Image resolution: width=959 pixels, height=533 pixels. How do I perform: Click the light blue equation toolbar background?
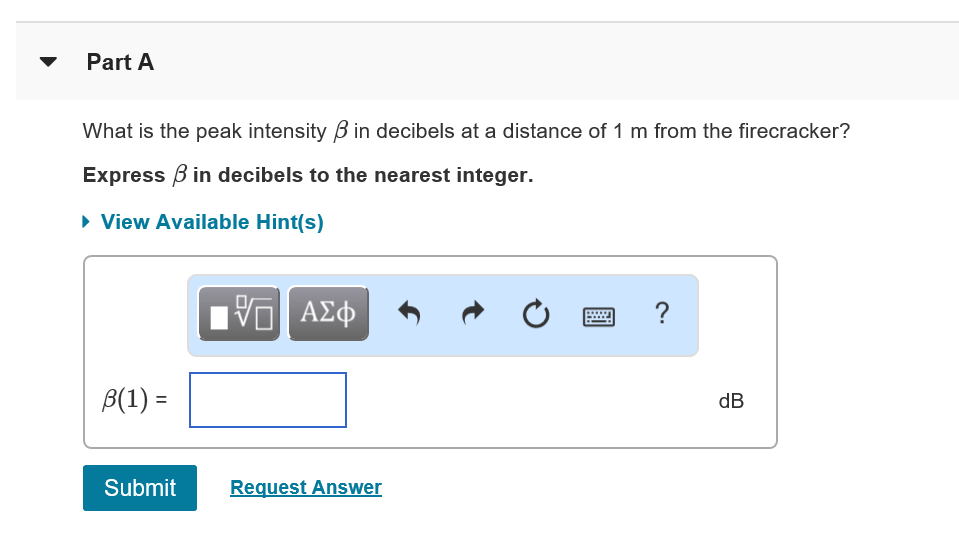[x=685, y=343]
